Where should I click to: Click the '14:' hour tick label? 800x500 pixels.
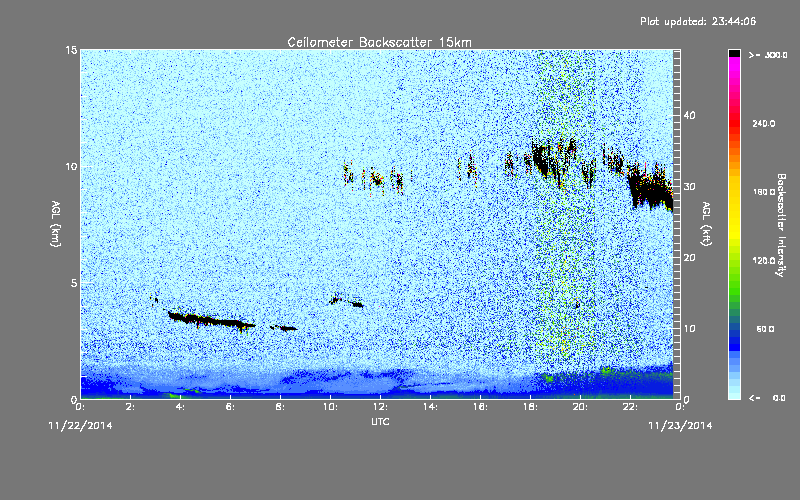pos(430,407)
